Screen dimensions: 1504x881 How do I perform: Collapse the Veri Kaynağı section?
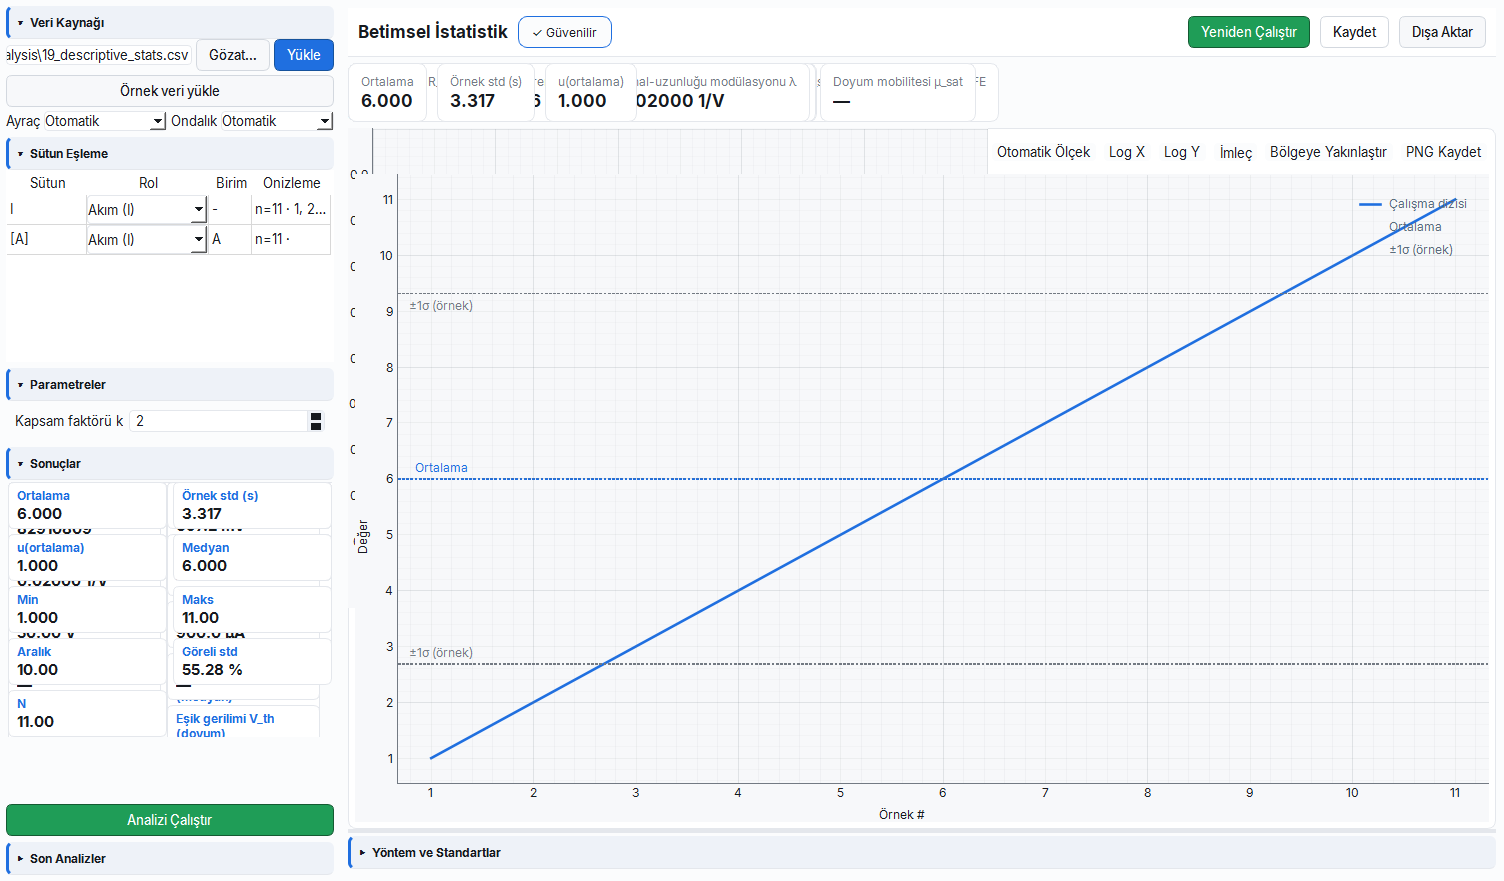[x=170, y=22]
